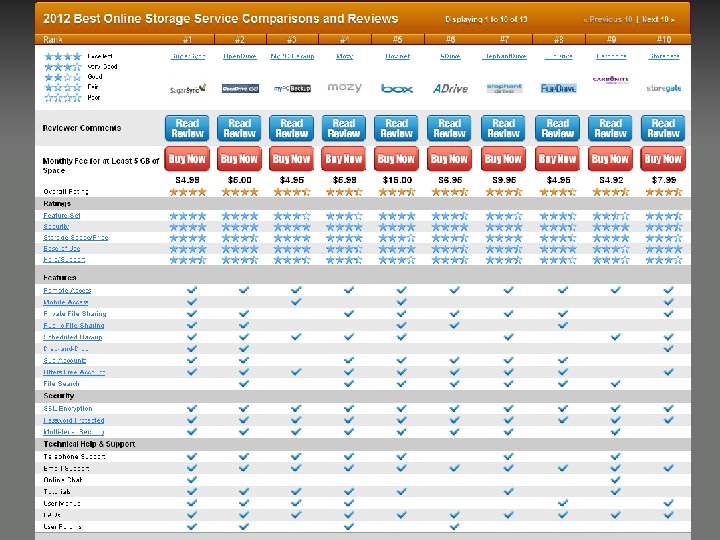
Task: Read Review for rank #8 FlipDrive
Action: click(x=557, y=128)
